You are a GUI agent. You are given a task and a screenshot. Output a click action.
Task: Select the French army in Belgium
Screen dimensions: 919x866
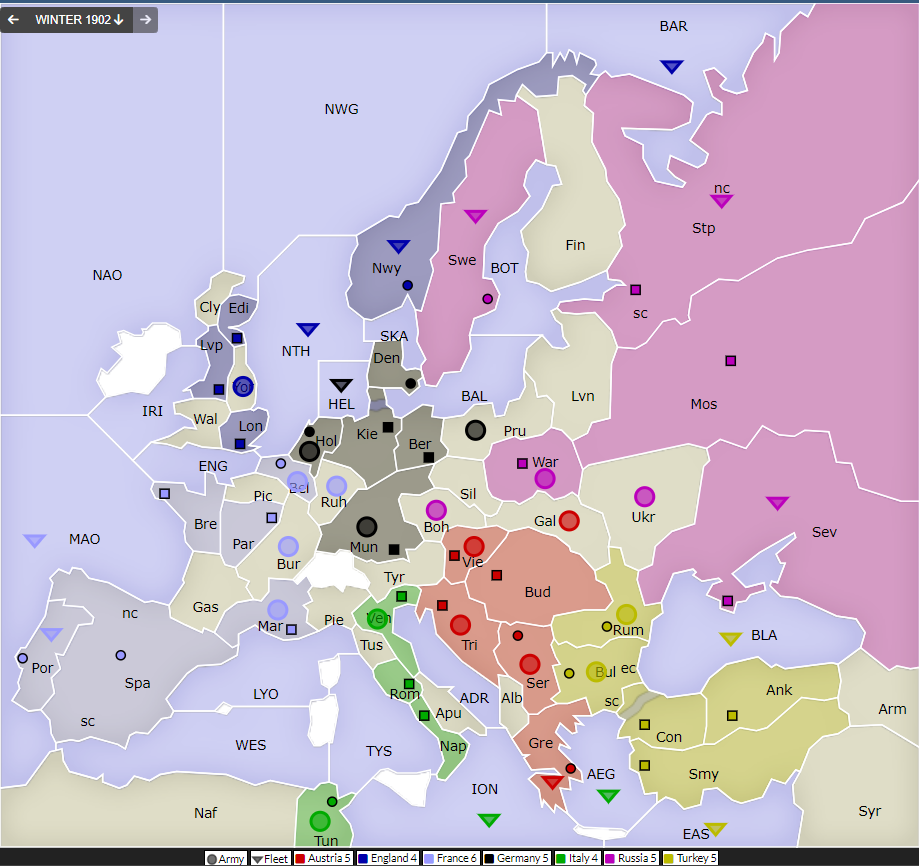[298, 482]
